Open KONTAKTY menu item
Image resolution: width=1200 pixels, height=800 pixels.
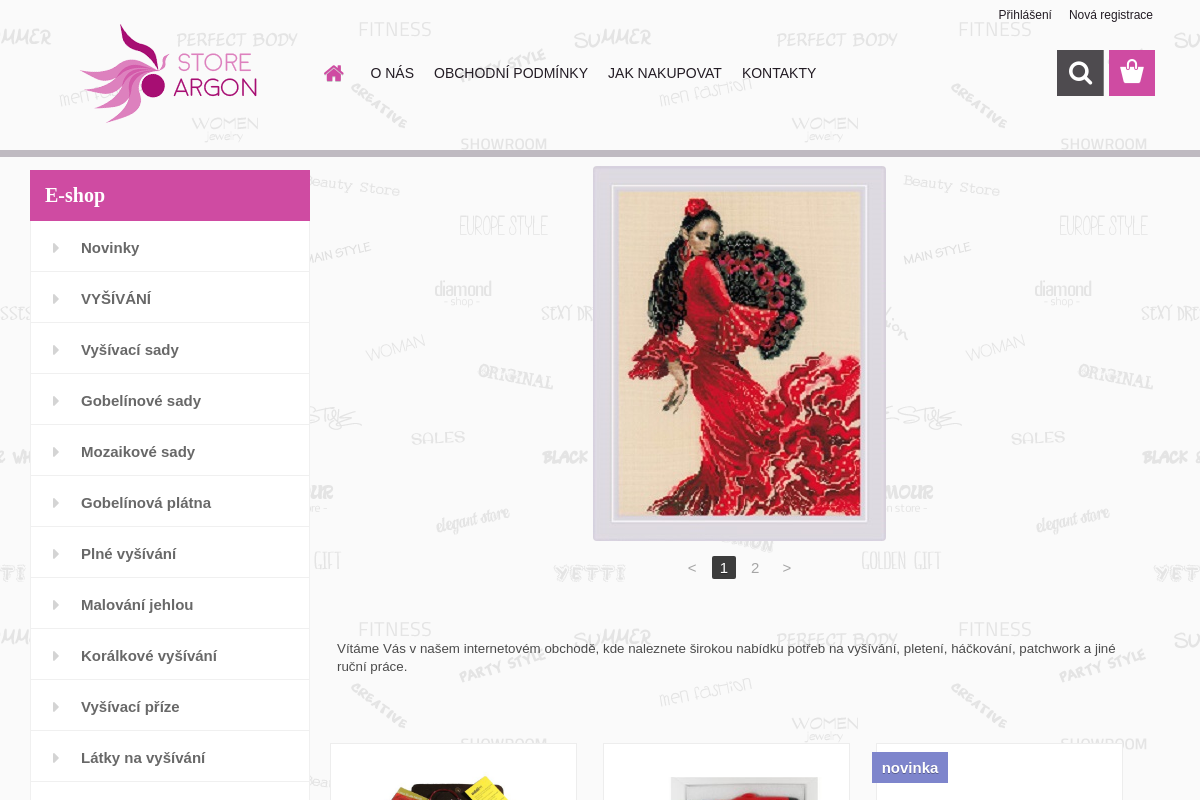[x=779, y=73]
